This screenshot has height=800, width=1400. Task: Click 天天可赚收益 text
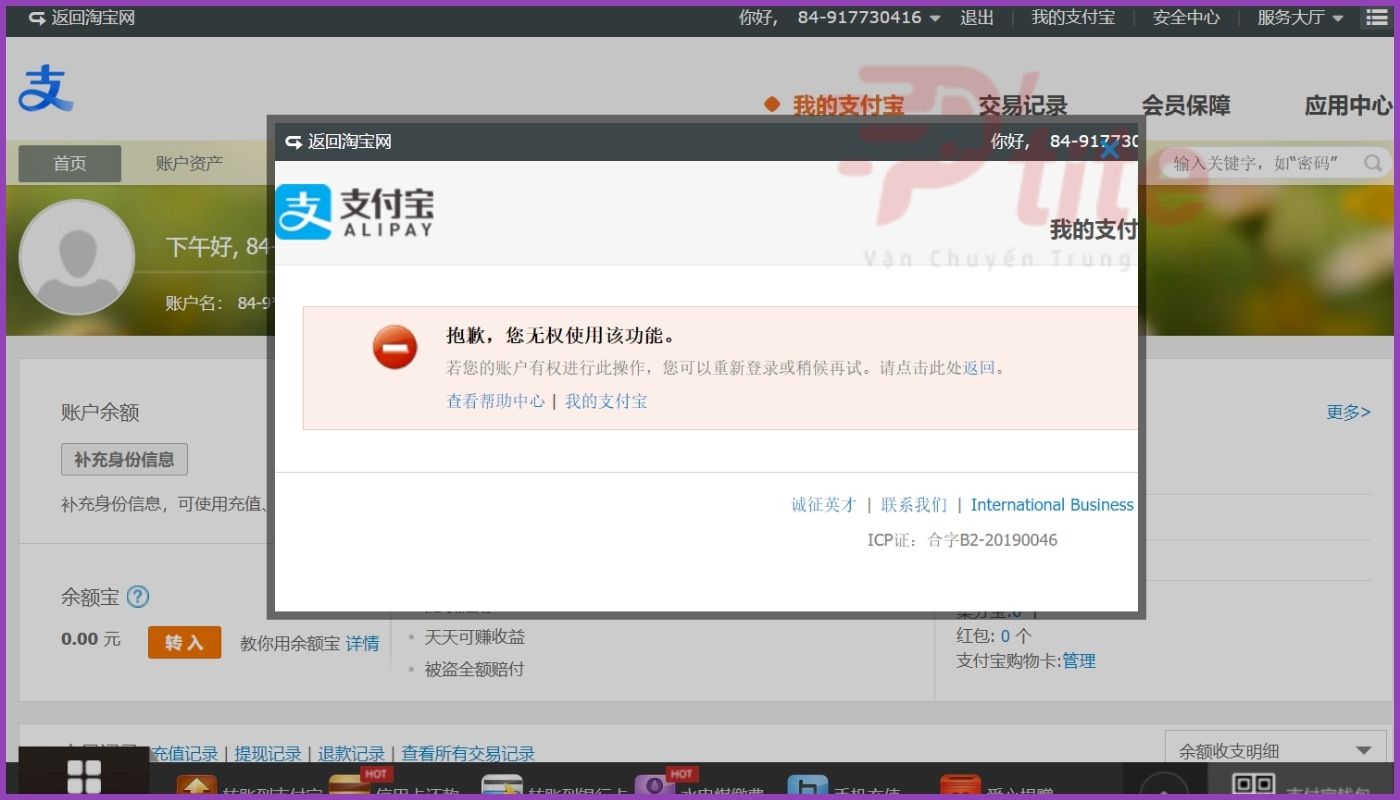474,637
